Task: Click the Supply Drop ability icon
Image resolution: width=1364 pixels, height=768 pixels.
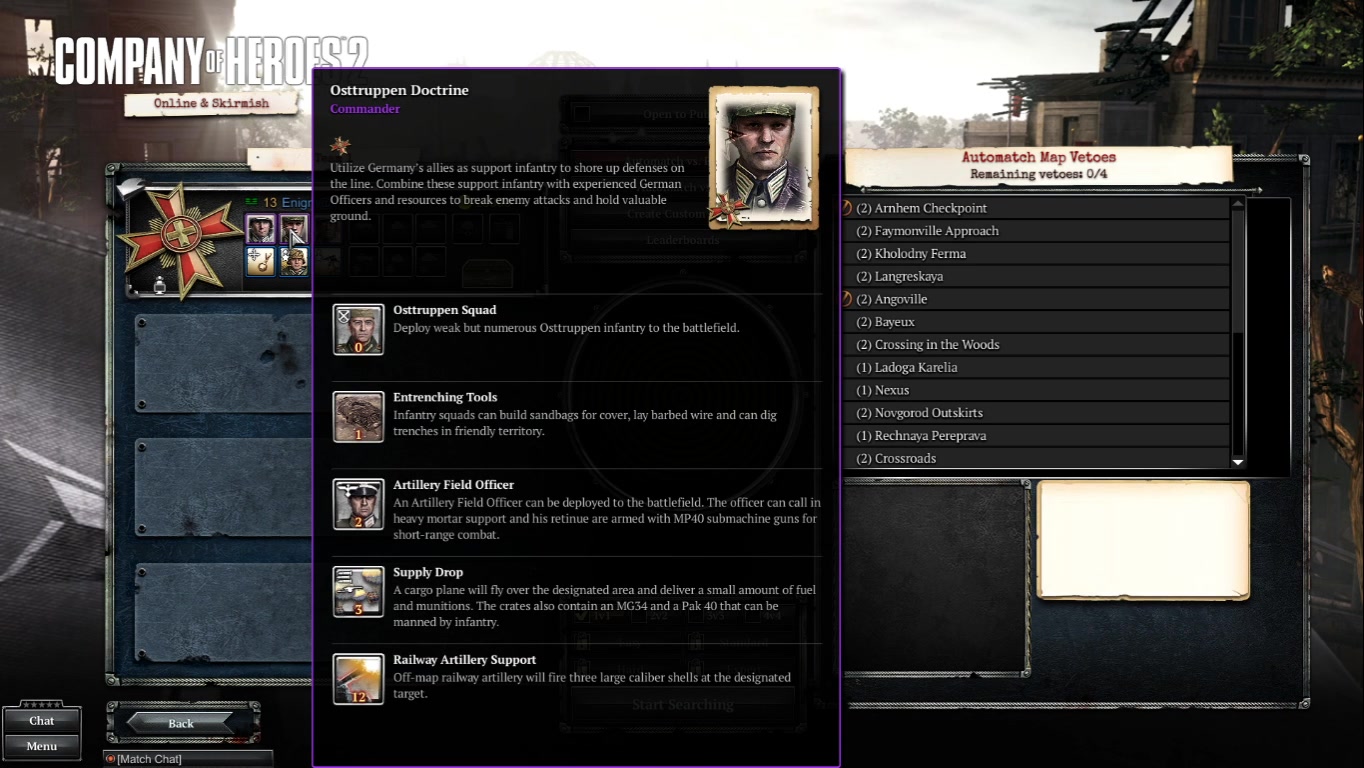Action: pyautogui.click(x=358, y=592)
